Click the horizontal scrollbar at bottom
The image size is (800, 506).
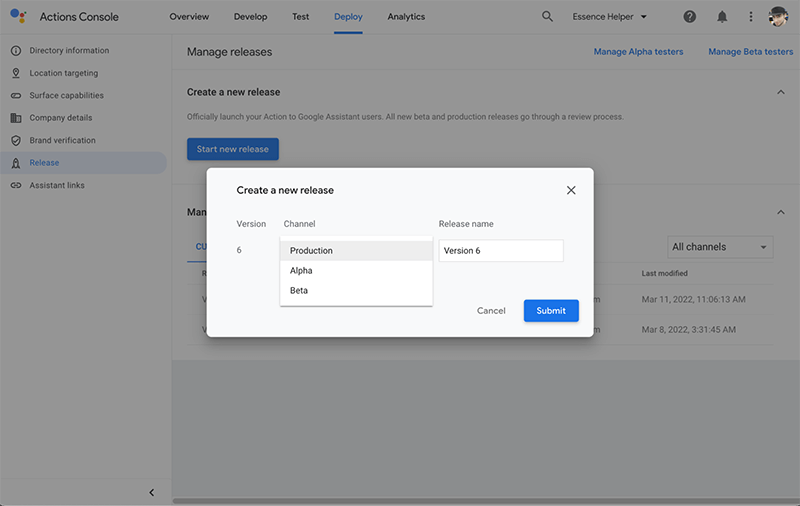[486, 501]
